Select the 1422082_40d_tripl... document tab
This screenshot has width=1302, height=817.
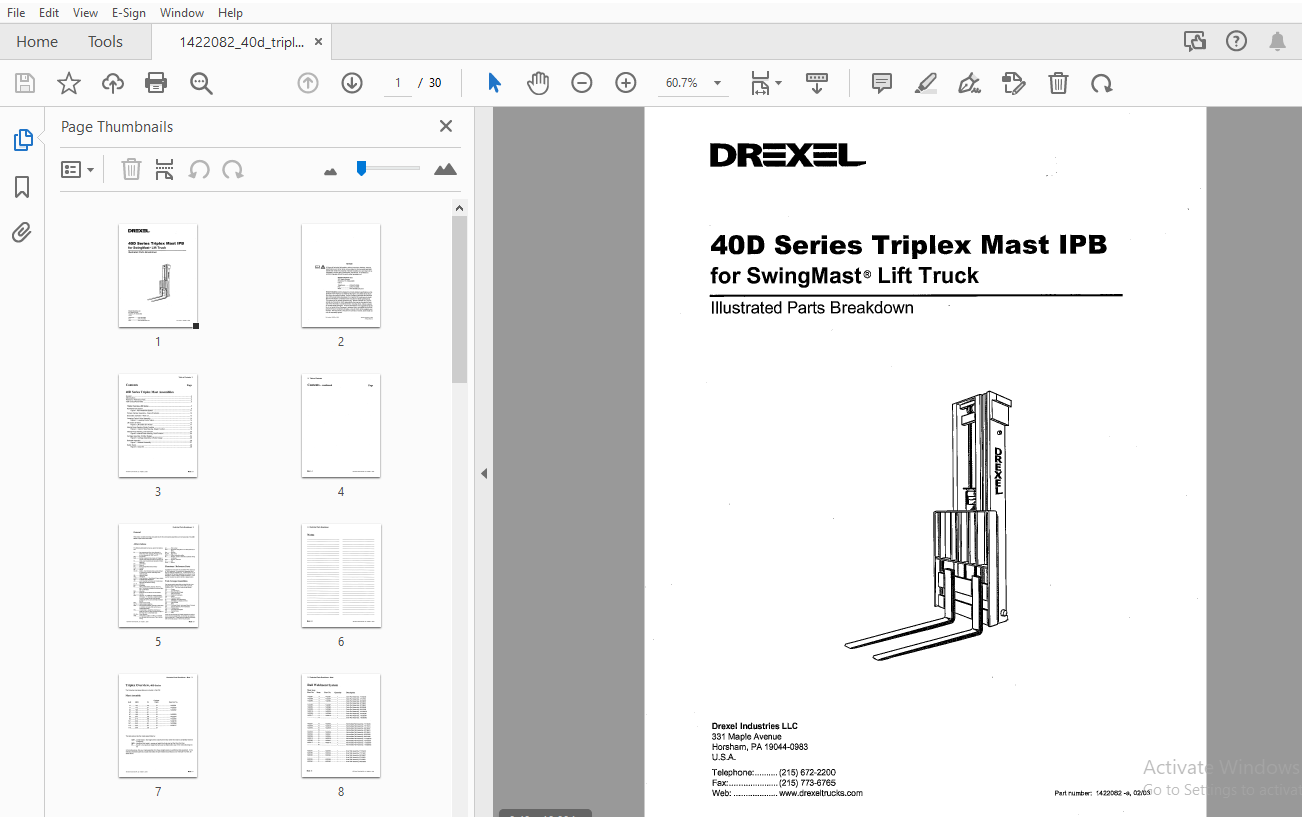[x=241, y=42]
